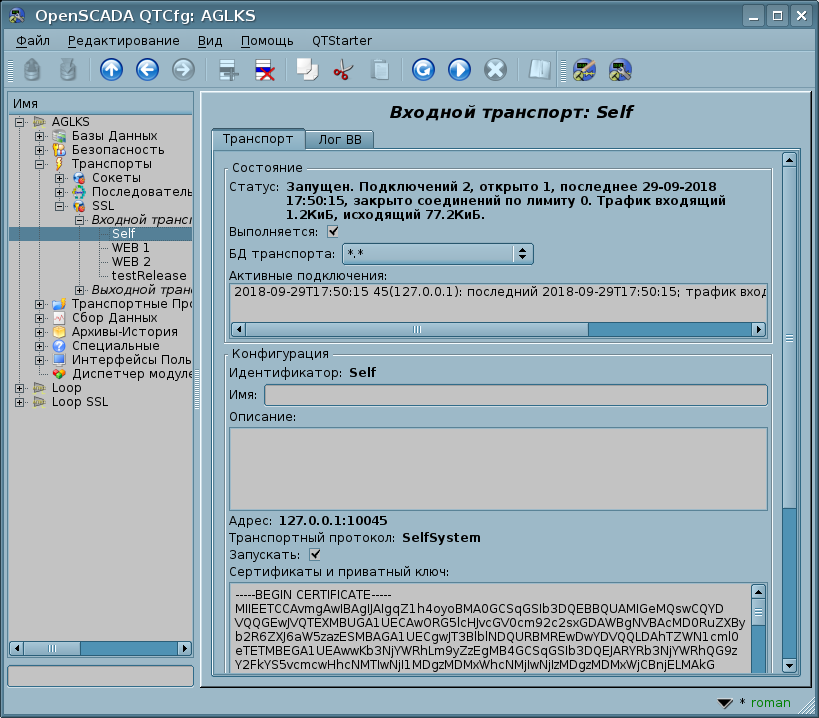Image resolution: width=819 pixels, height=718 pixels.
Task: Open the Помощь menu
Action: 267,41
